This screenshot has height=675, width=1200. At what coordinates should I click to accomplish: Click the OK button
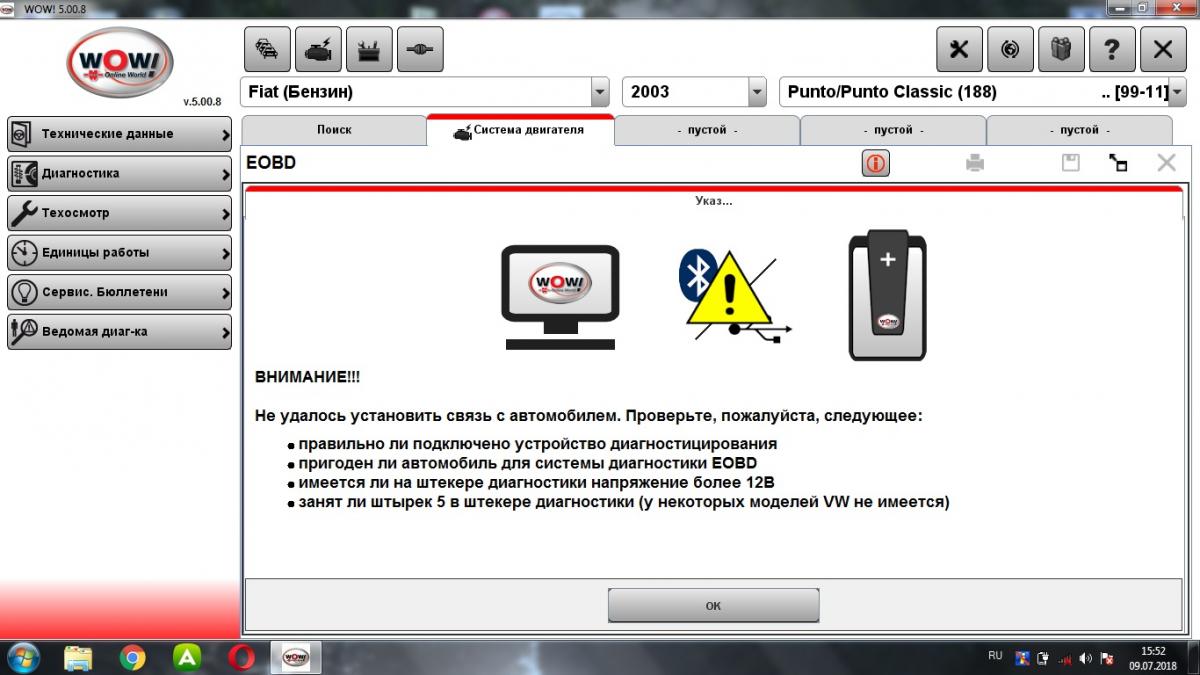[713, 606]
